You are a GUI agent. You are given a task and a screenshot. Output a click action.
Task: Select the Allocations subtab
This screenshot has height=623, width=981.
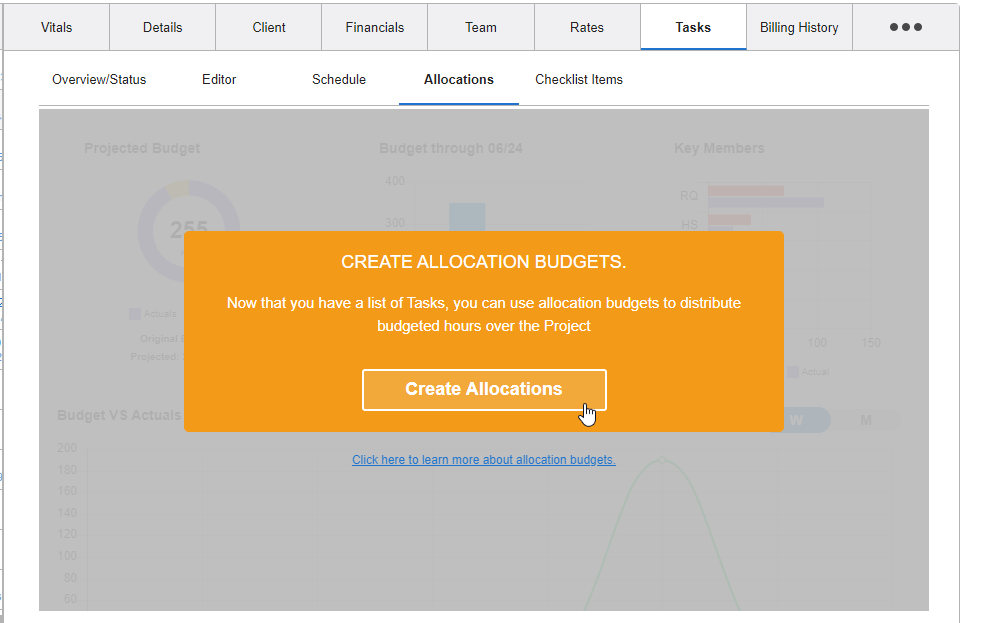(x=459, y=79)
